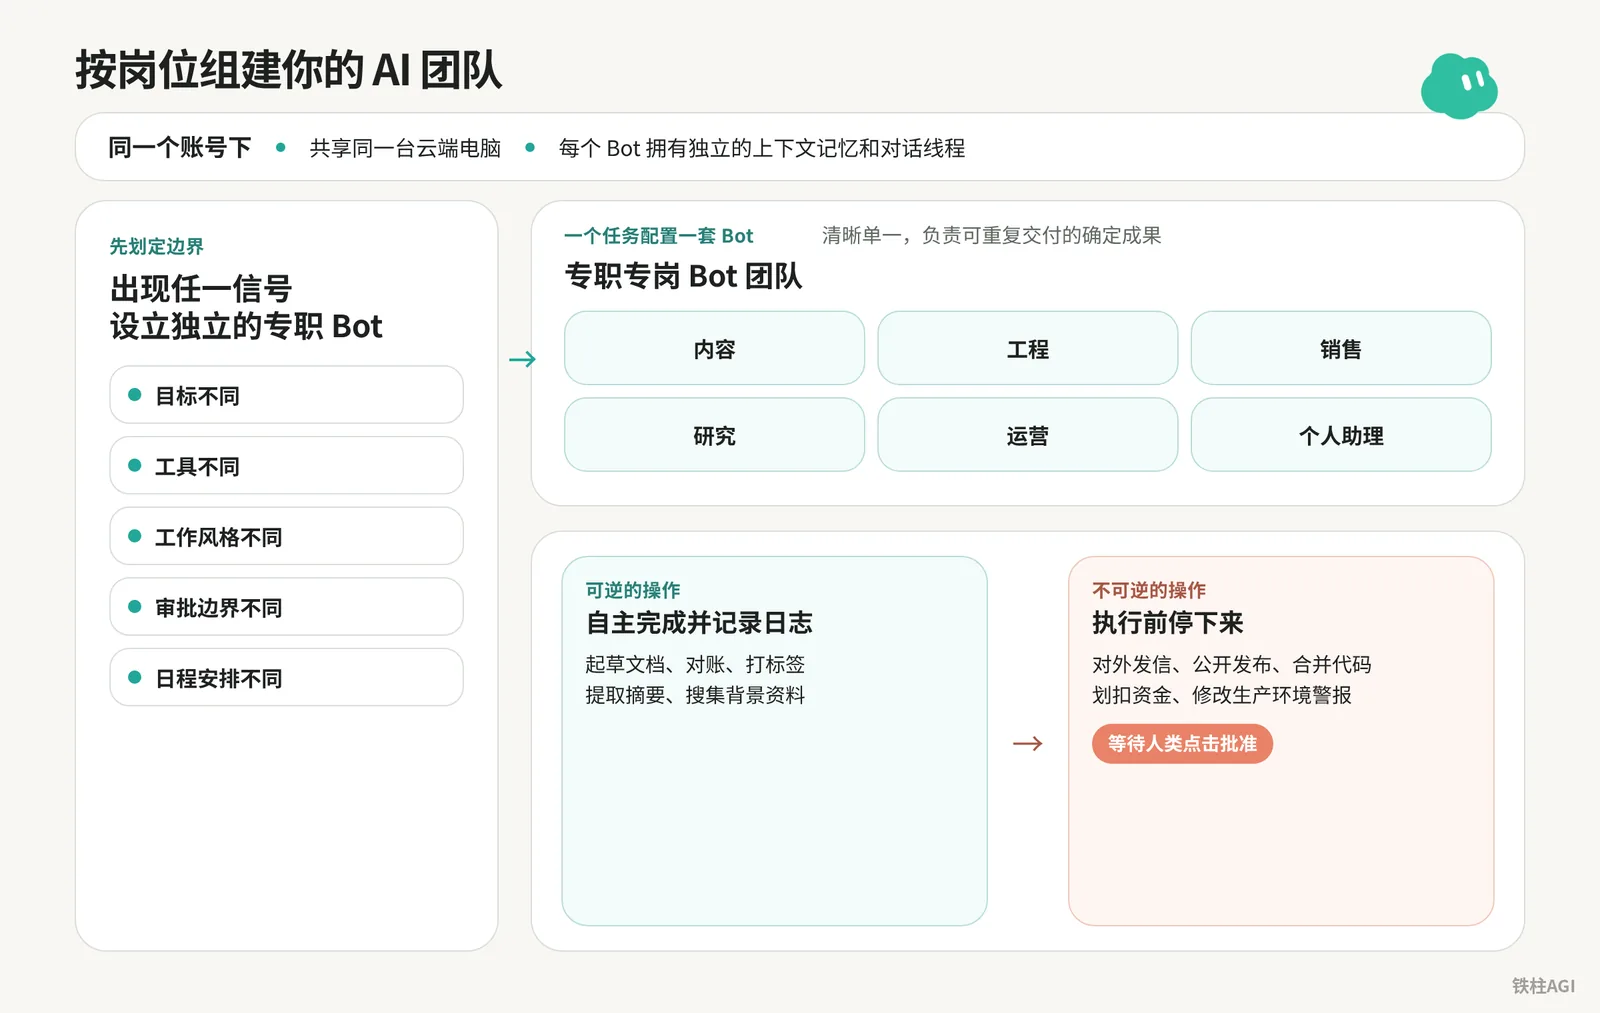Select the 销售 bot card
This screenshot has width=1600, height=1013.
1340,348
